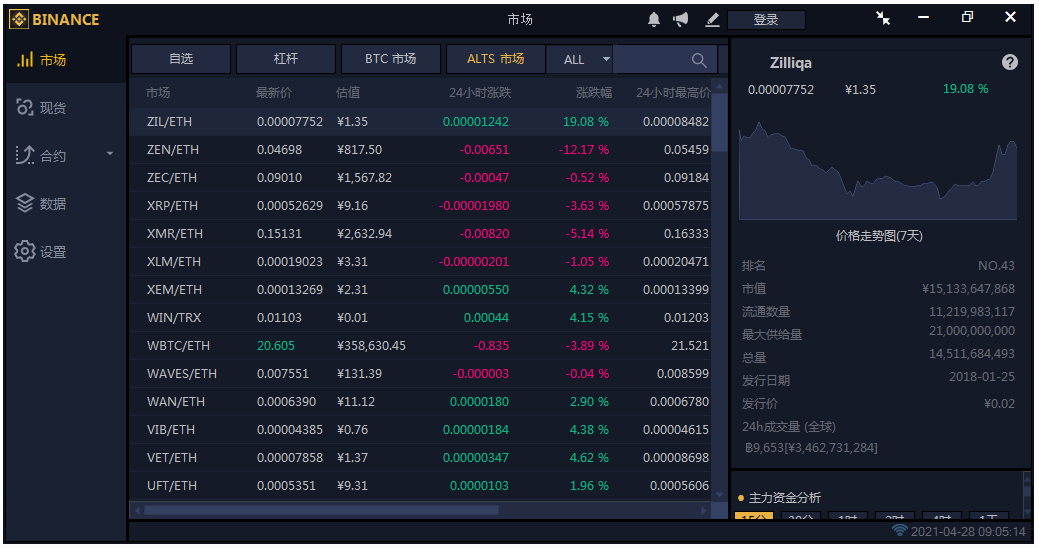The image size is (1039, 548).
Task: Select the ZEN/ETH row
Action: tap(420, 150)
